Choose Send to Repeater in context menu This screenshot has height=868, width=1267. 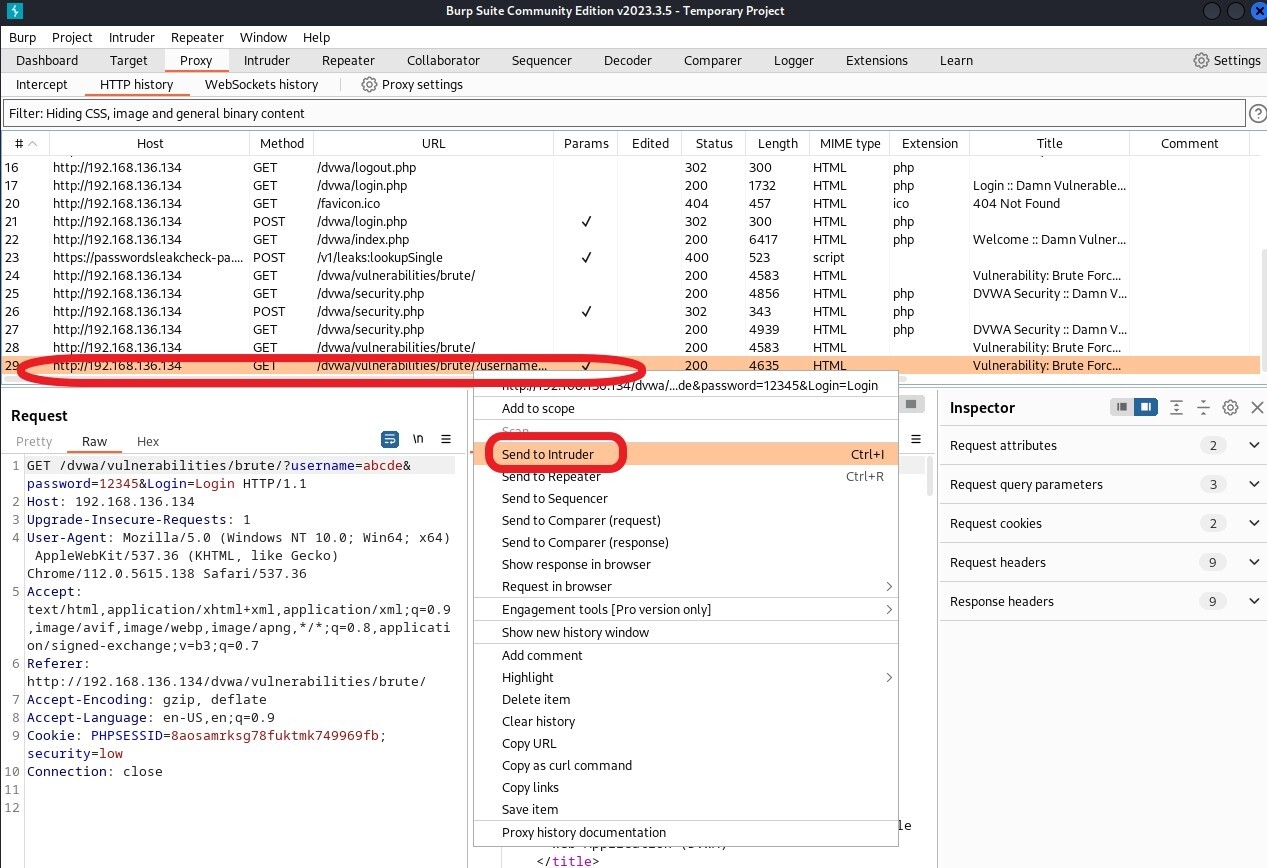pyautogui.click(x=686, y=476)
